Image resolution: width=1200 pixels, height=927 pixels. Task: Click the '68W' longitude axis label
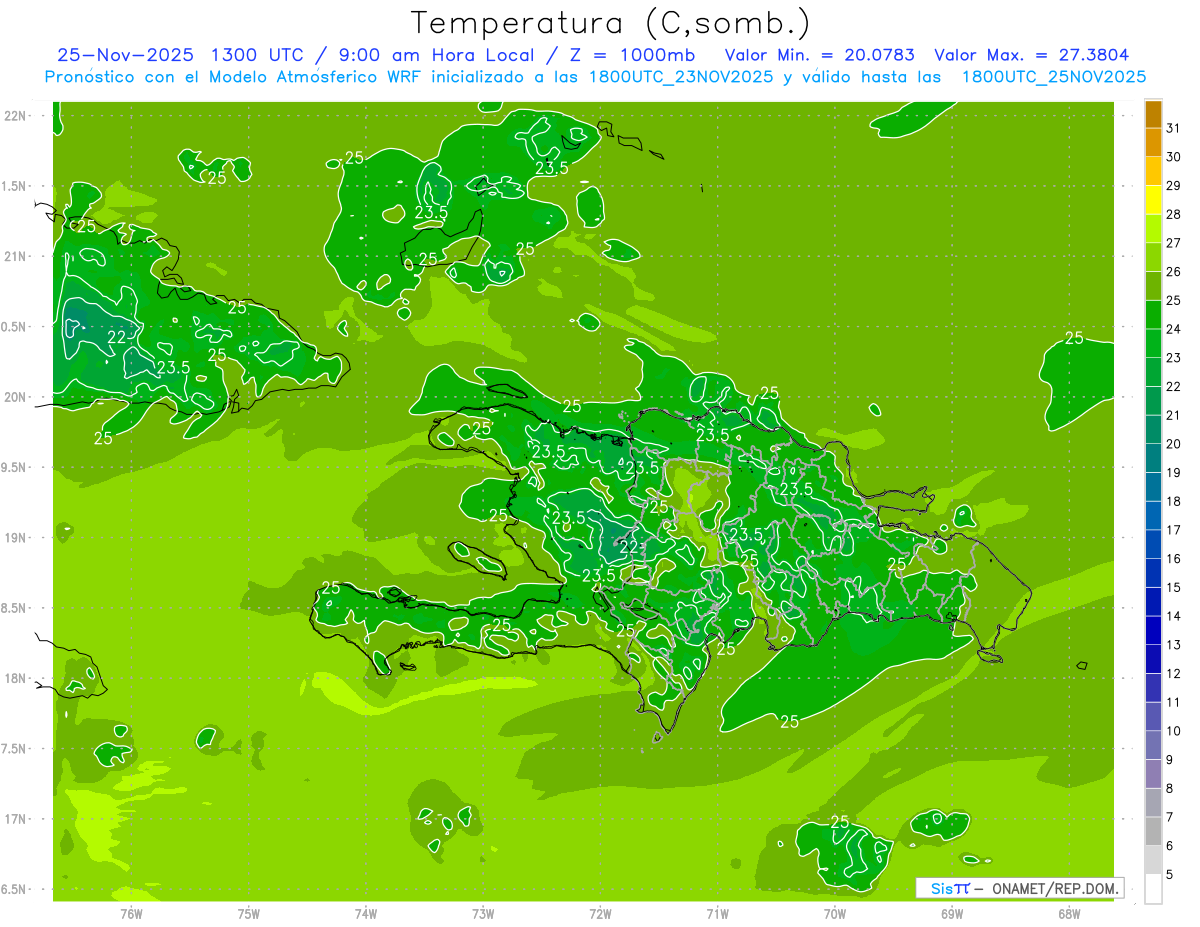point(1069,913)
